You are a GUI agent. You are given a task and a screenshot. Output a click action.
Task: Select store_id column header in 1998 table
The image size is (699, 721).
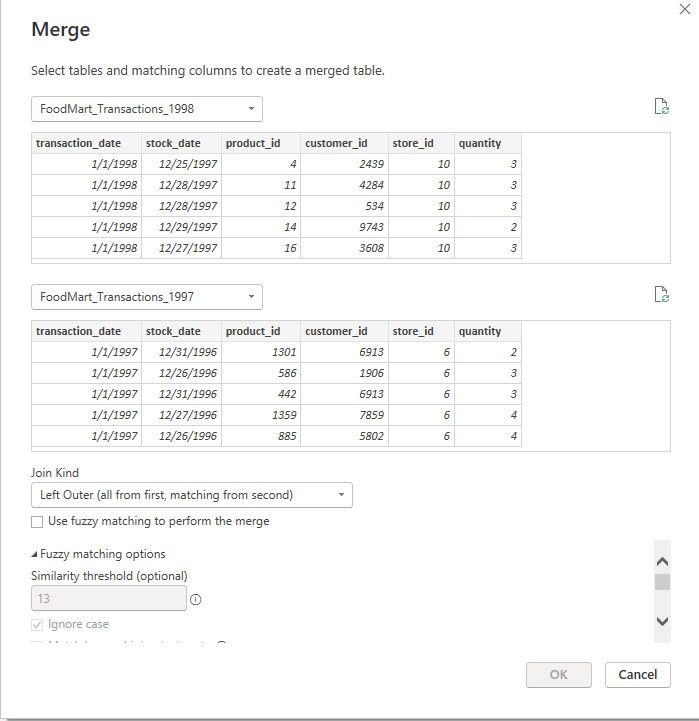421,143
